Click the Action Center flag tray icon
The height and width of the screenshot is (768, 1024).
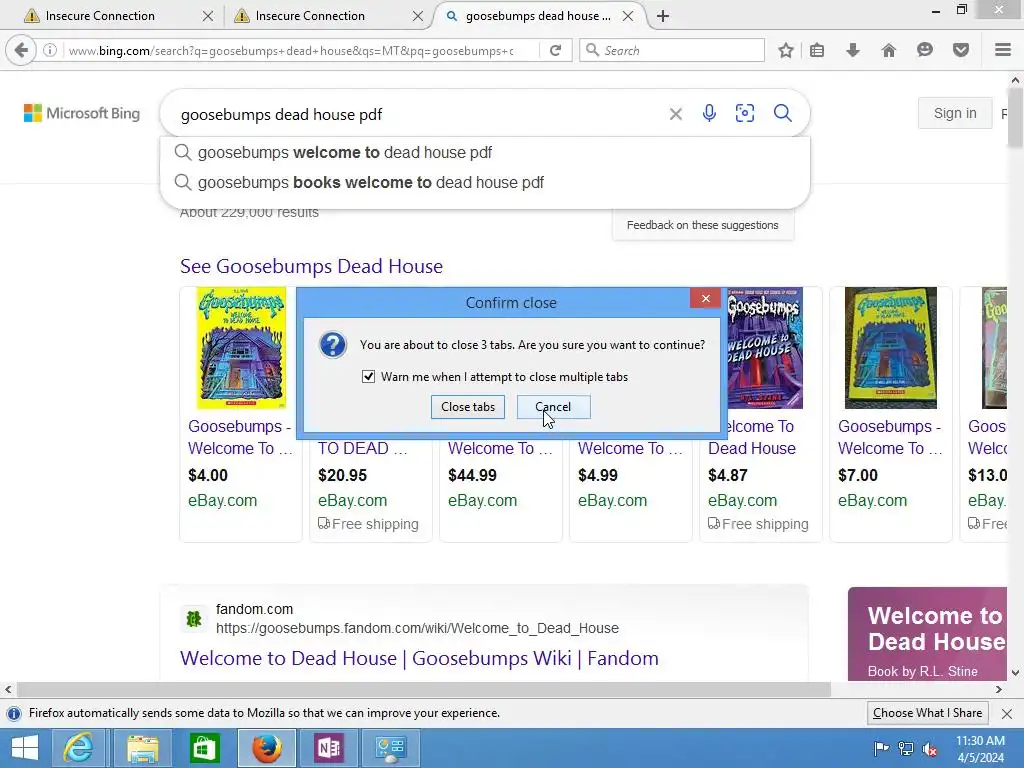tap(881, 748)
